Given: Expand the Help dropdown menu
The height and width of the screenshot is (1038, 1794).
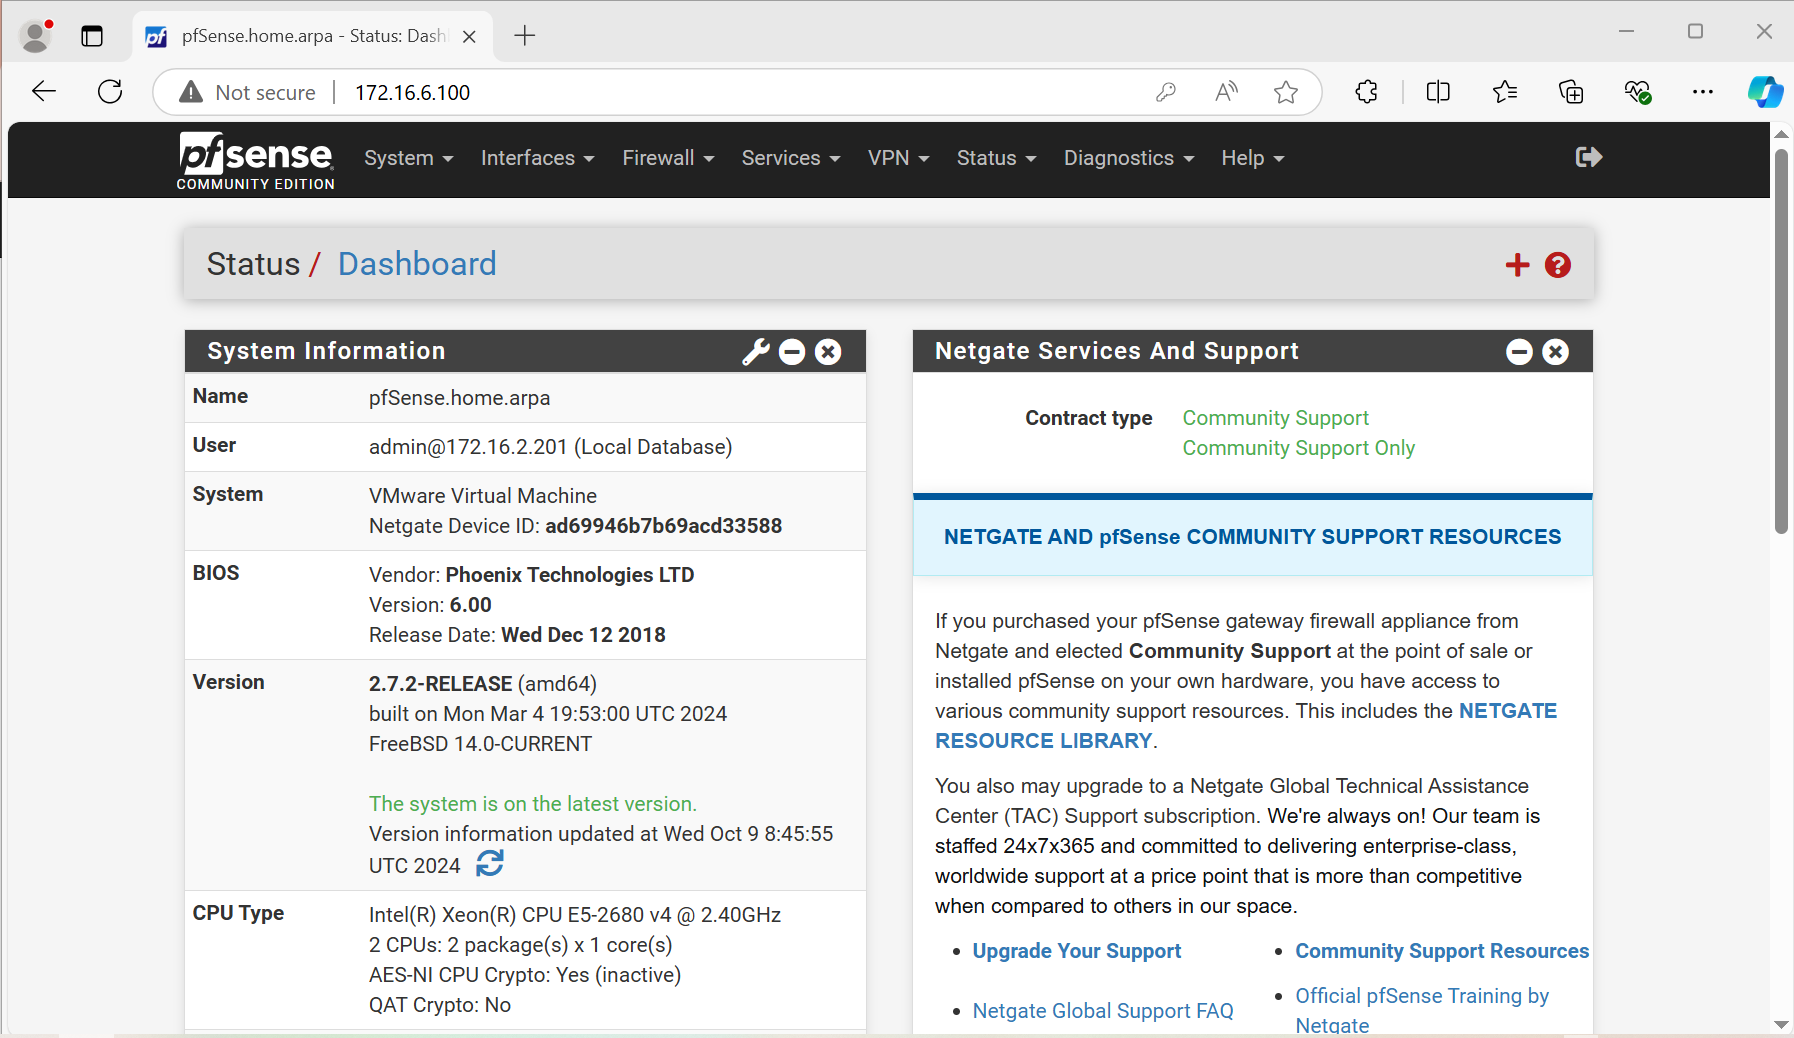Looking at the screenshot, I should 1253,158.
